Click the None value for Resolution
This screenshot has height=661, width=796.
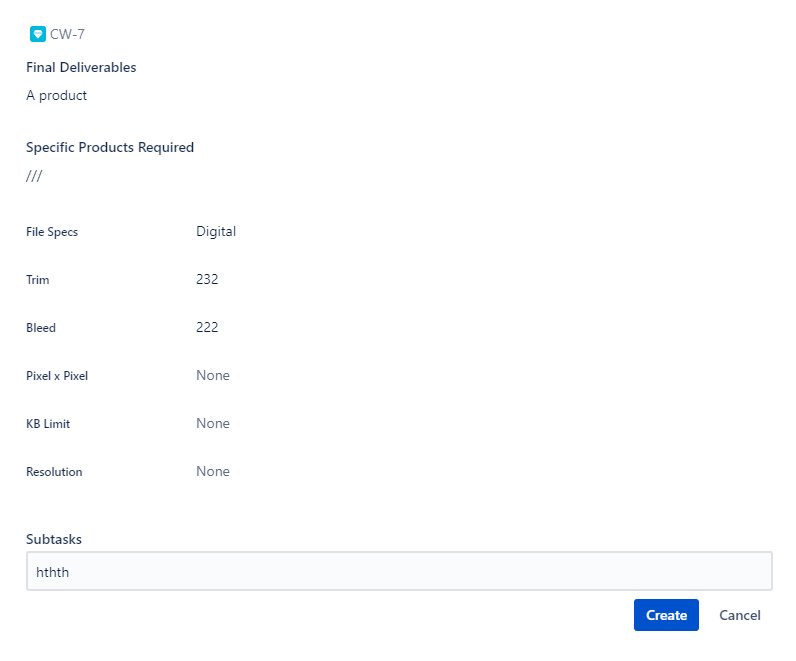coord(213,471)
